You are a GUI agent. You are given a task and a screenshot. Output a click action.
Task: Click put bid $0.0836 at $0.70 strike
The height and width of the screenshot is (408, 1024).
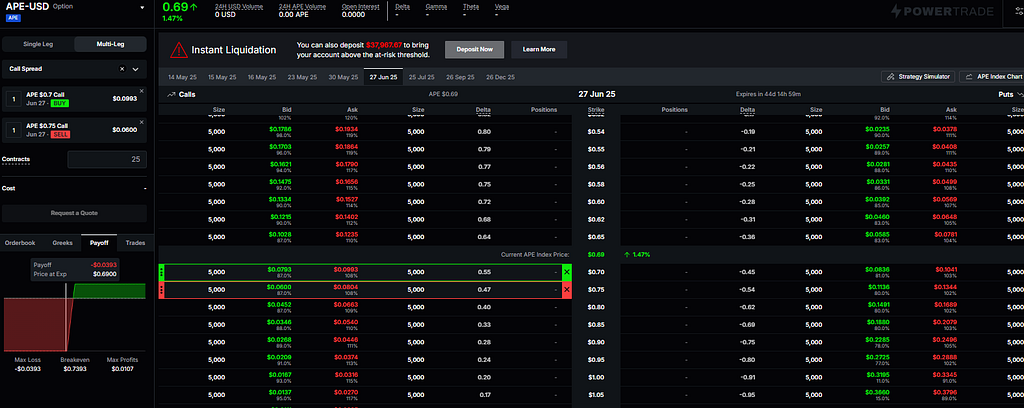click(x=878, y=269)
